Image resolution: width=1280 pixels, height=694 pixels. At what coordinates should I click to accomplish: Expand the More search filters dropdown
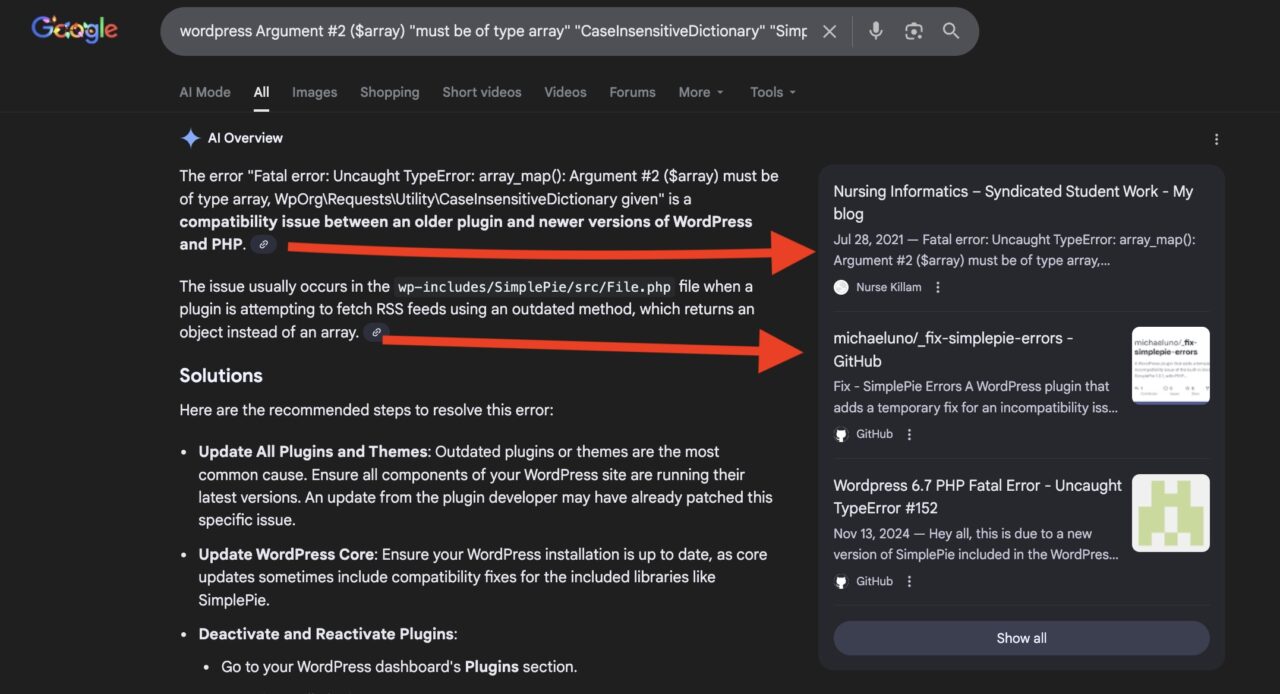pyautogui.click(x=700, y=92)
